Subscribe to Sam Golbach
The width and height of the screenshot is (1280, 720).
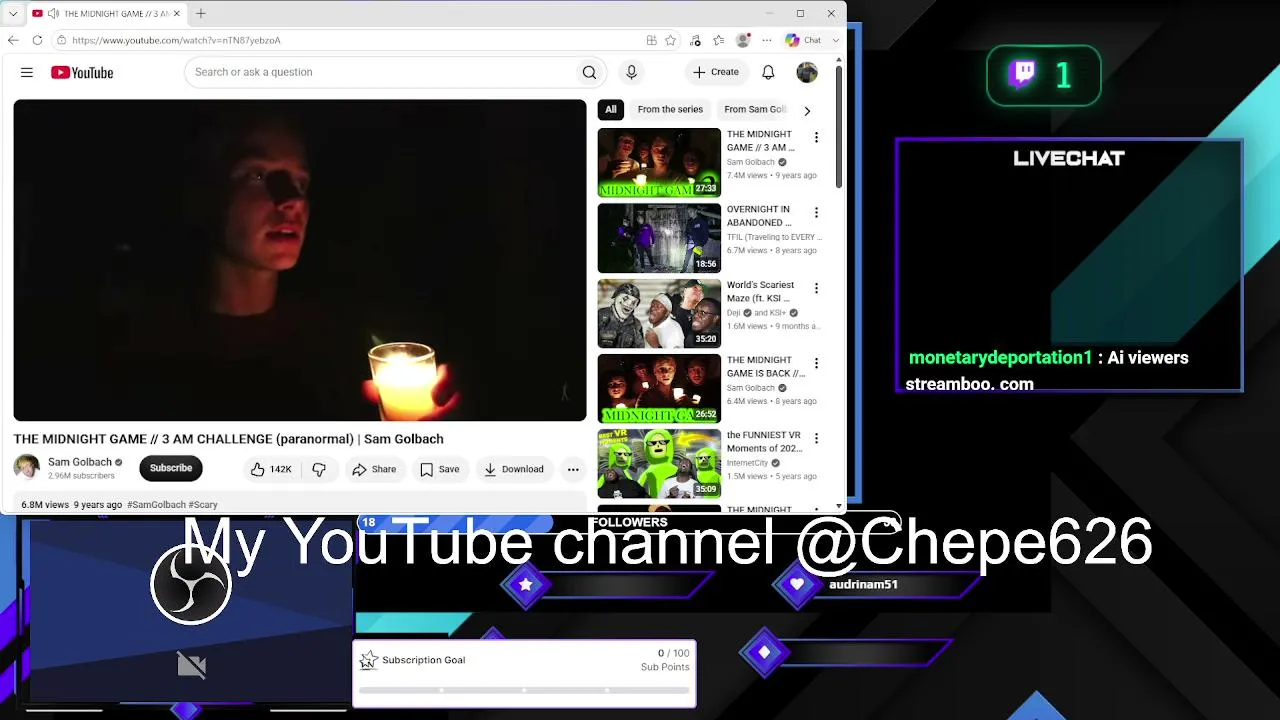pos(171,468)
